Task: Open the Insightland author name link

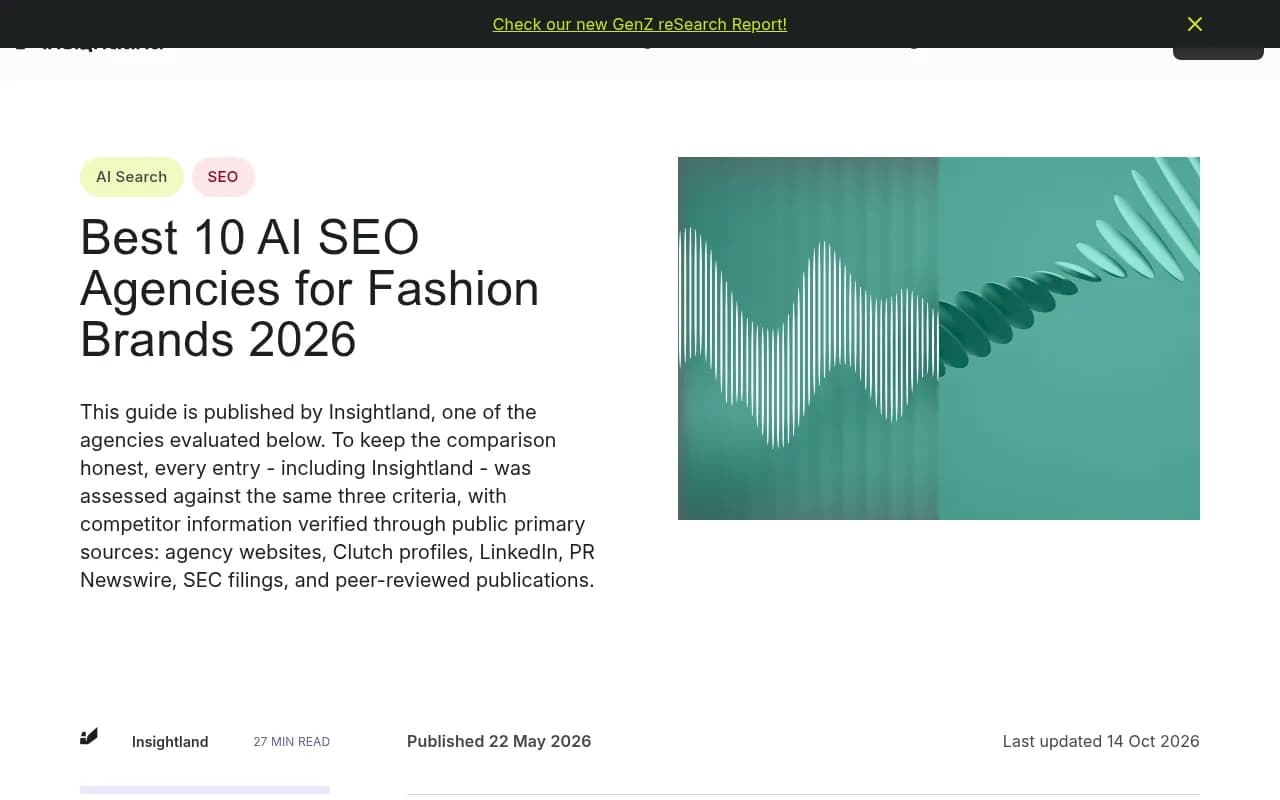Action: point(170,742)
